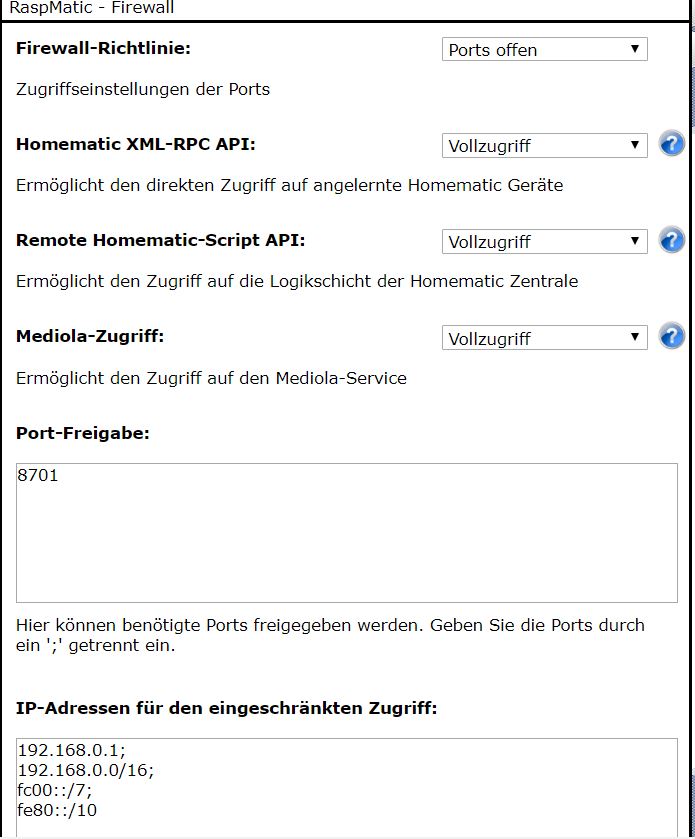
Task: Place cursor on the fe80::/10 entry
Action: tap(57, 807)
